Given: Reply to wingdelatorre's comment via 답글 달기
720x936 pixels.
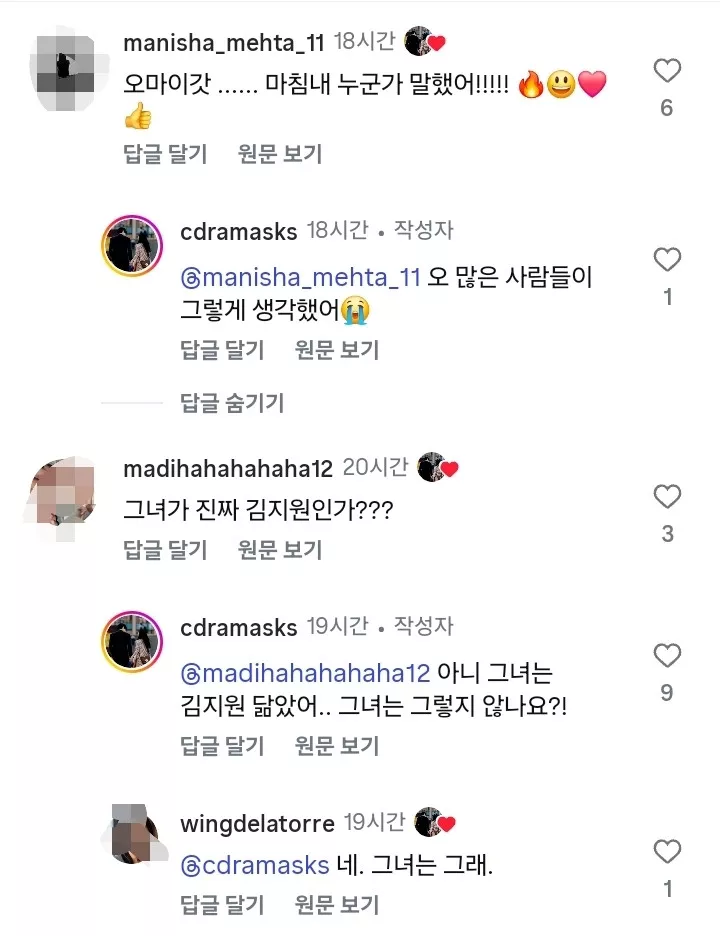Looking at the screenshot, I should pos(222,905).
